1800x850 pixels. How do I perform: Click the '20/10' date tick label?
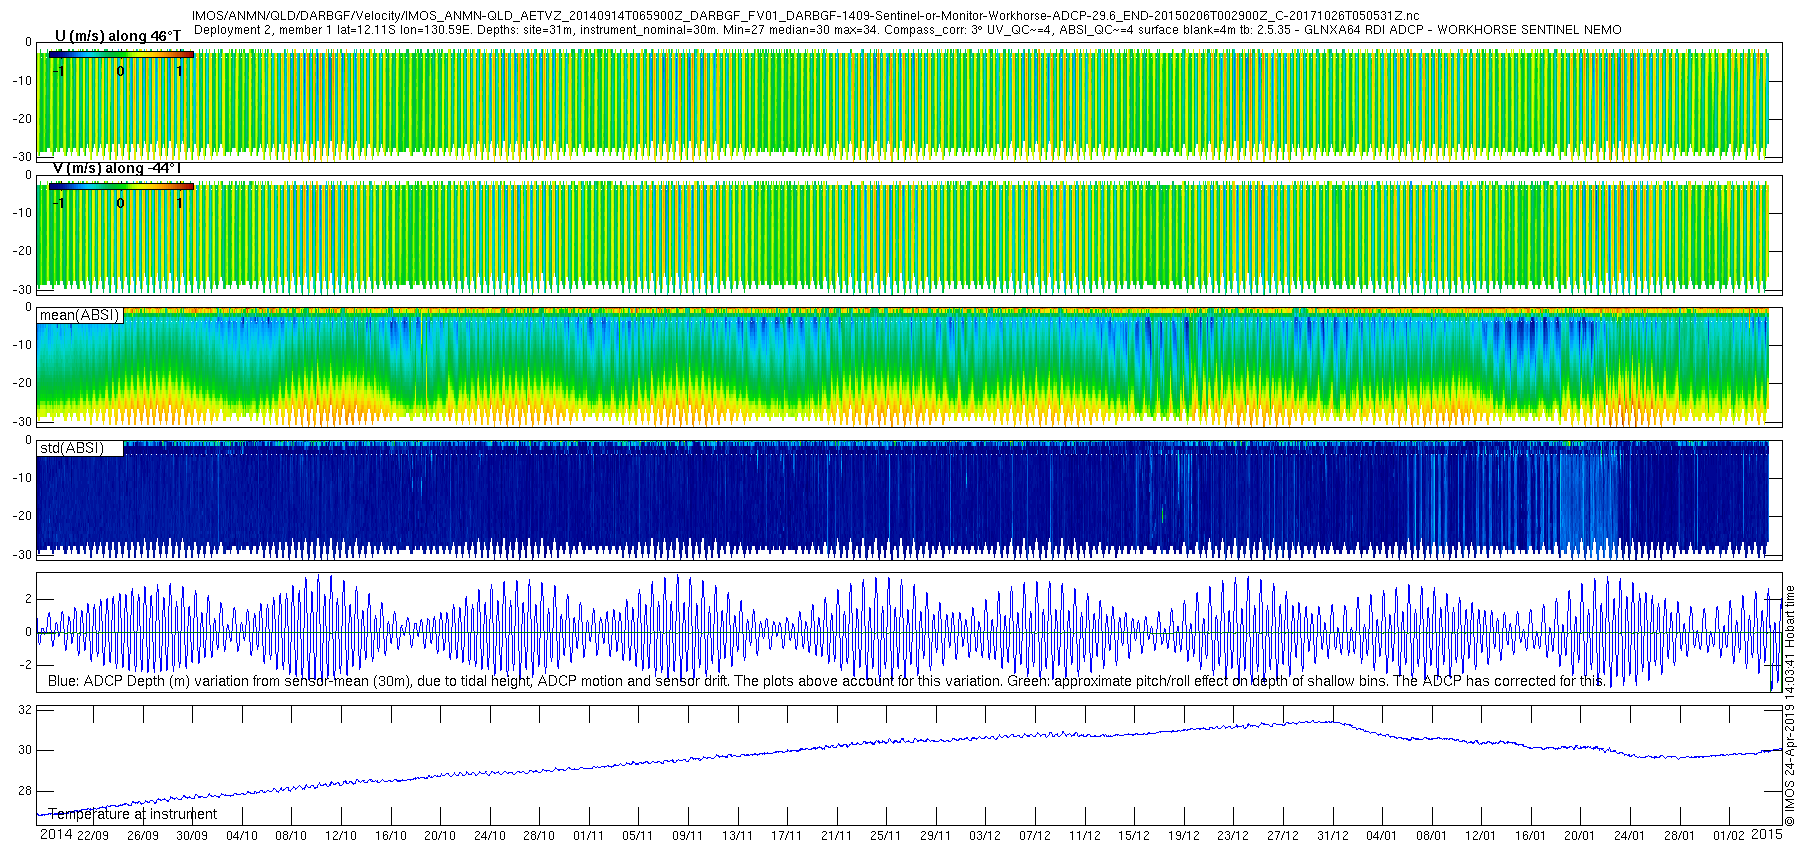440,836
